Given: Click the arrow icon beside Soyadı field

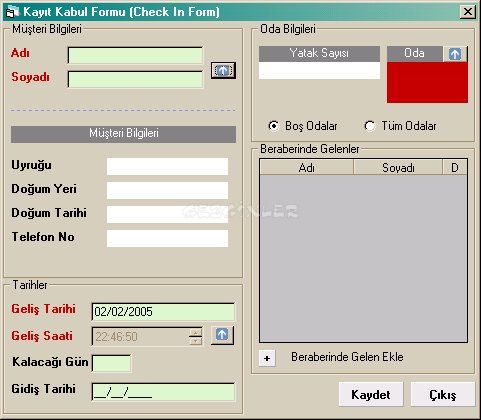Looking at the screenshot, I should 223,70.
